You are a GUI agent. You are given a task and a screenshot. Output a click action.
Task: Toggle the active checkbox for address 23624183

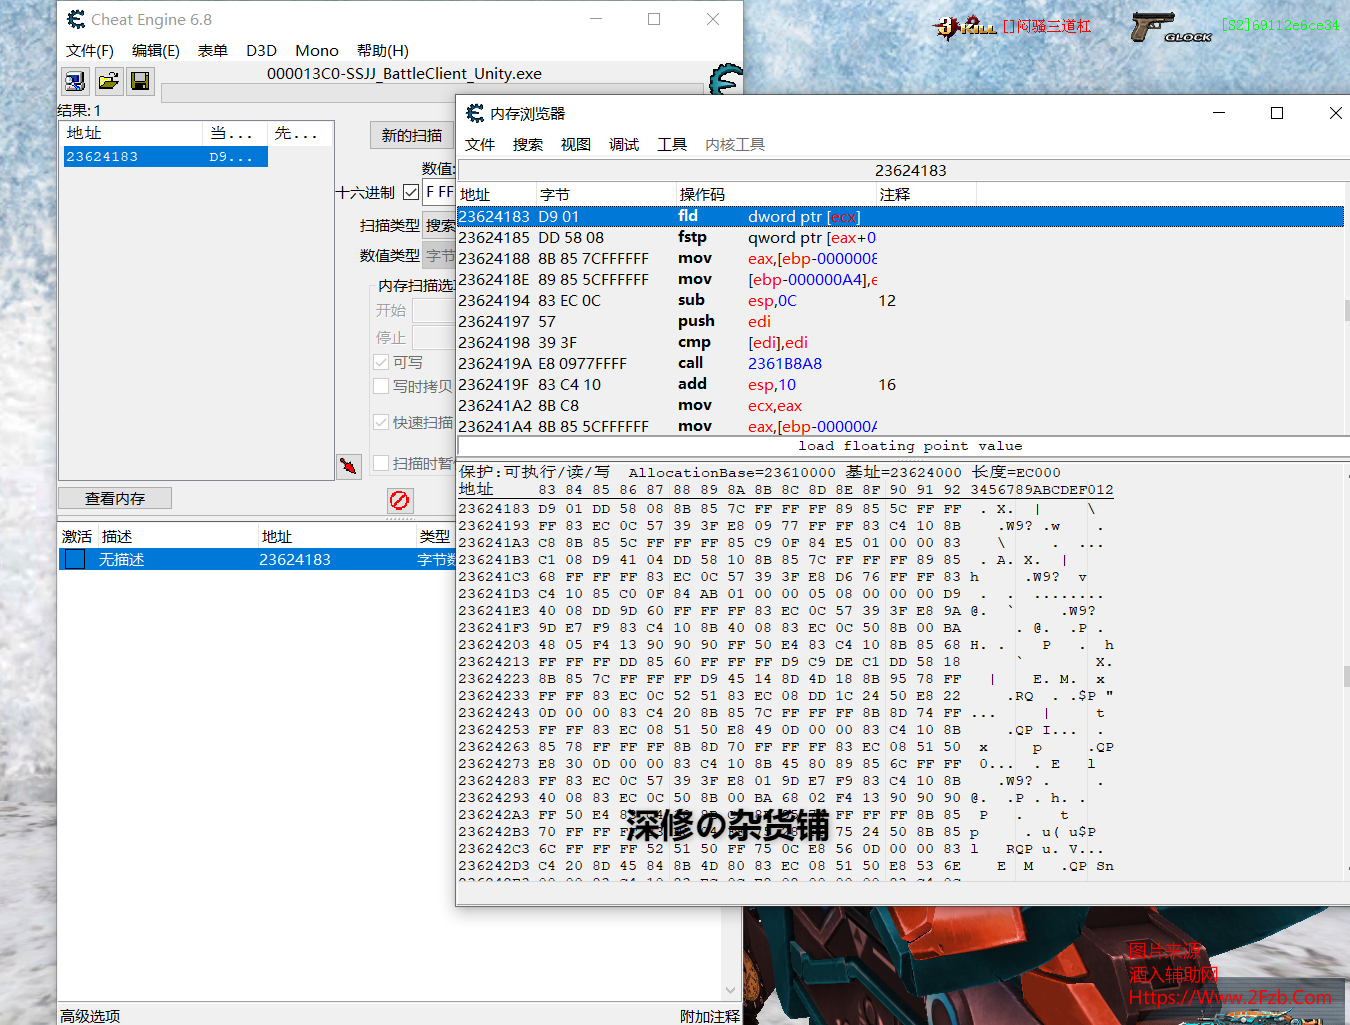click(75, 560)
